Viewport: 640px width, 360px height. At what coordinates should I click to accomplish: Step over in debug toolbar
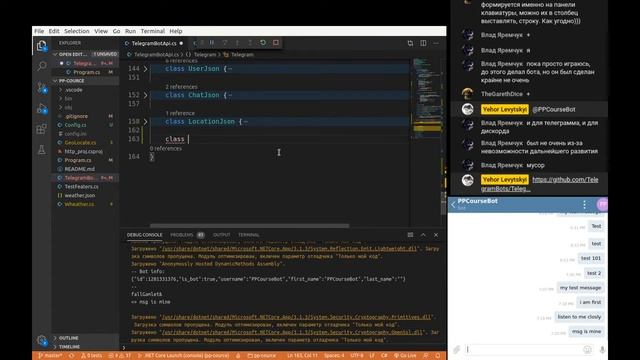[224, 43]
